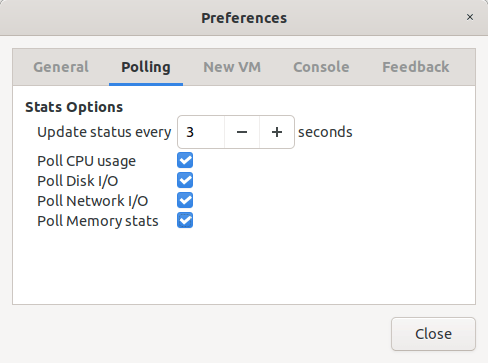Viewport: 488px width, 363px height.
Task: Focus the update status seconds field
Action: pos(201,132)
